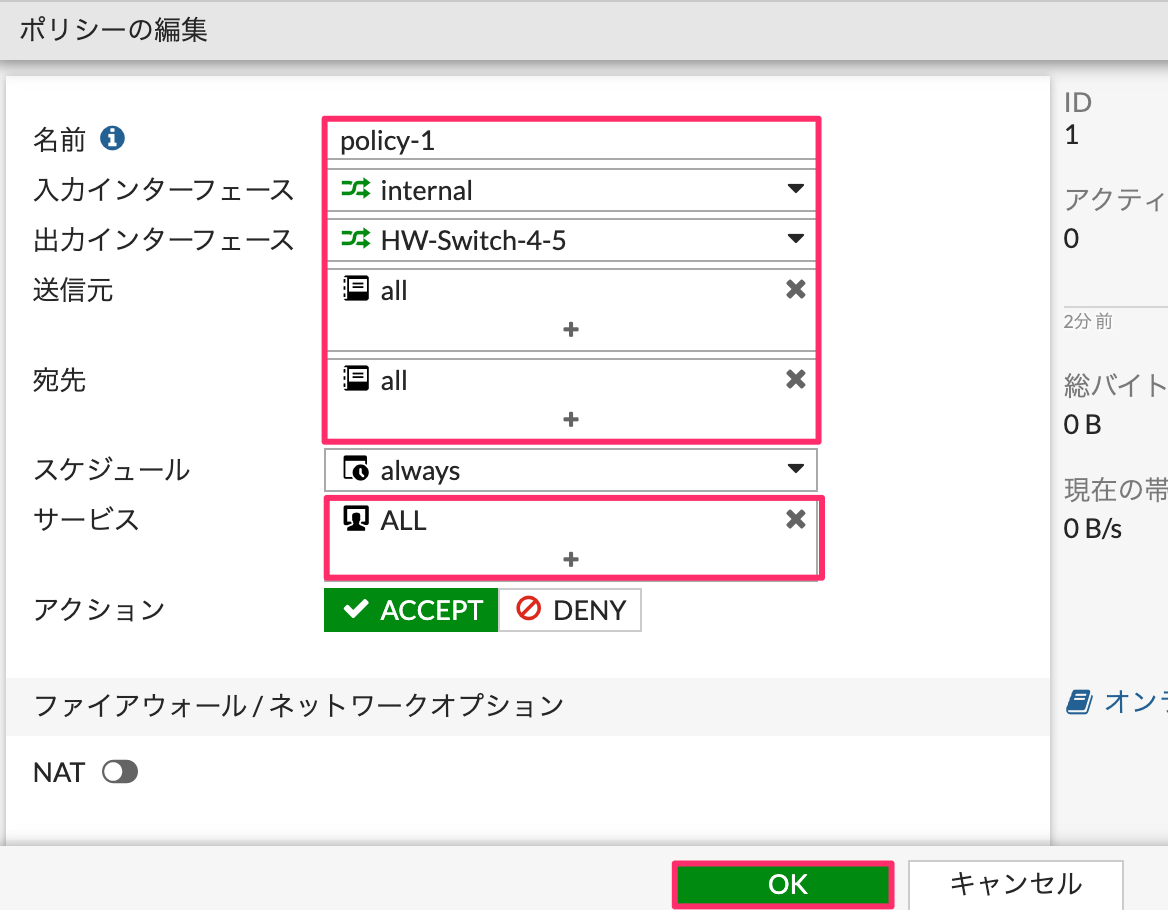The image size is (1168, 910).
Task: Remove the 送信元 entry "all"
Action: [x=795, y=290]
